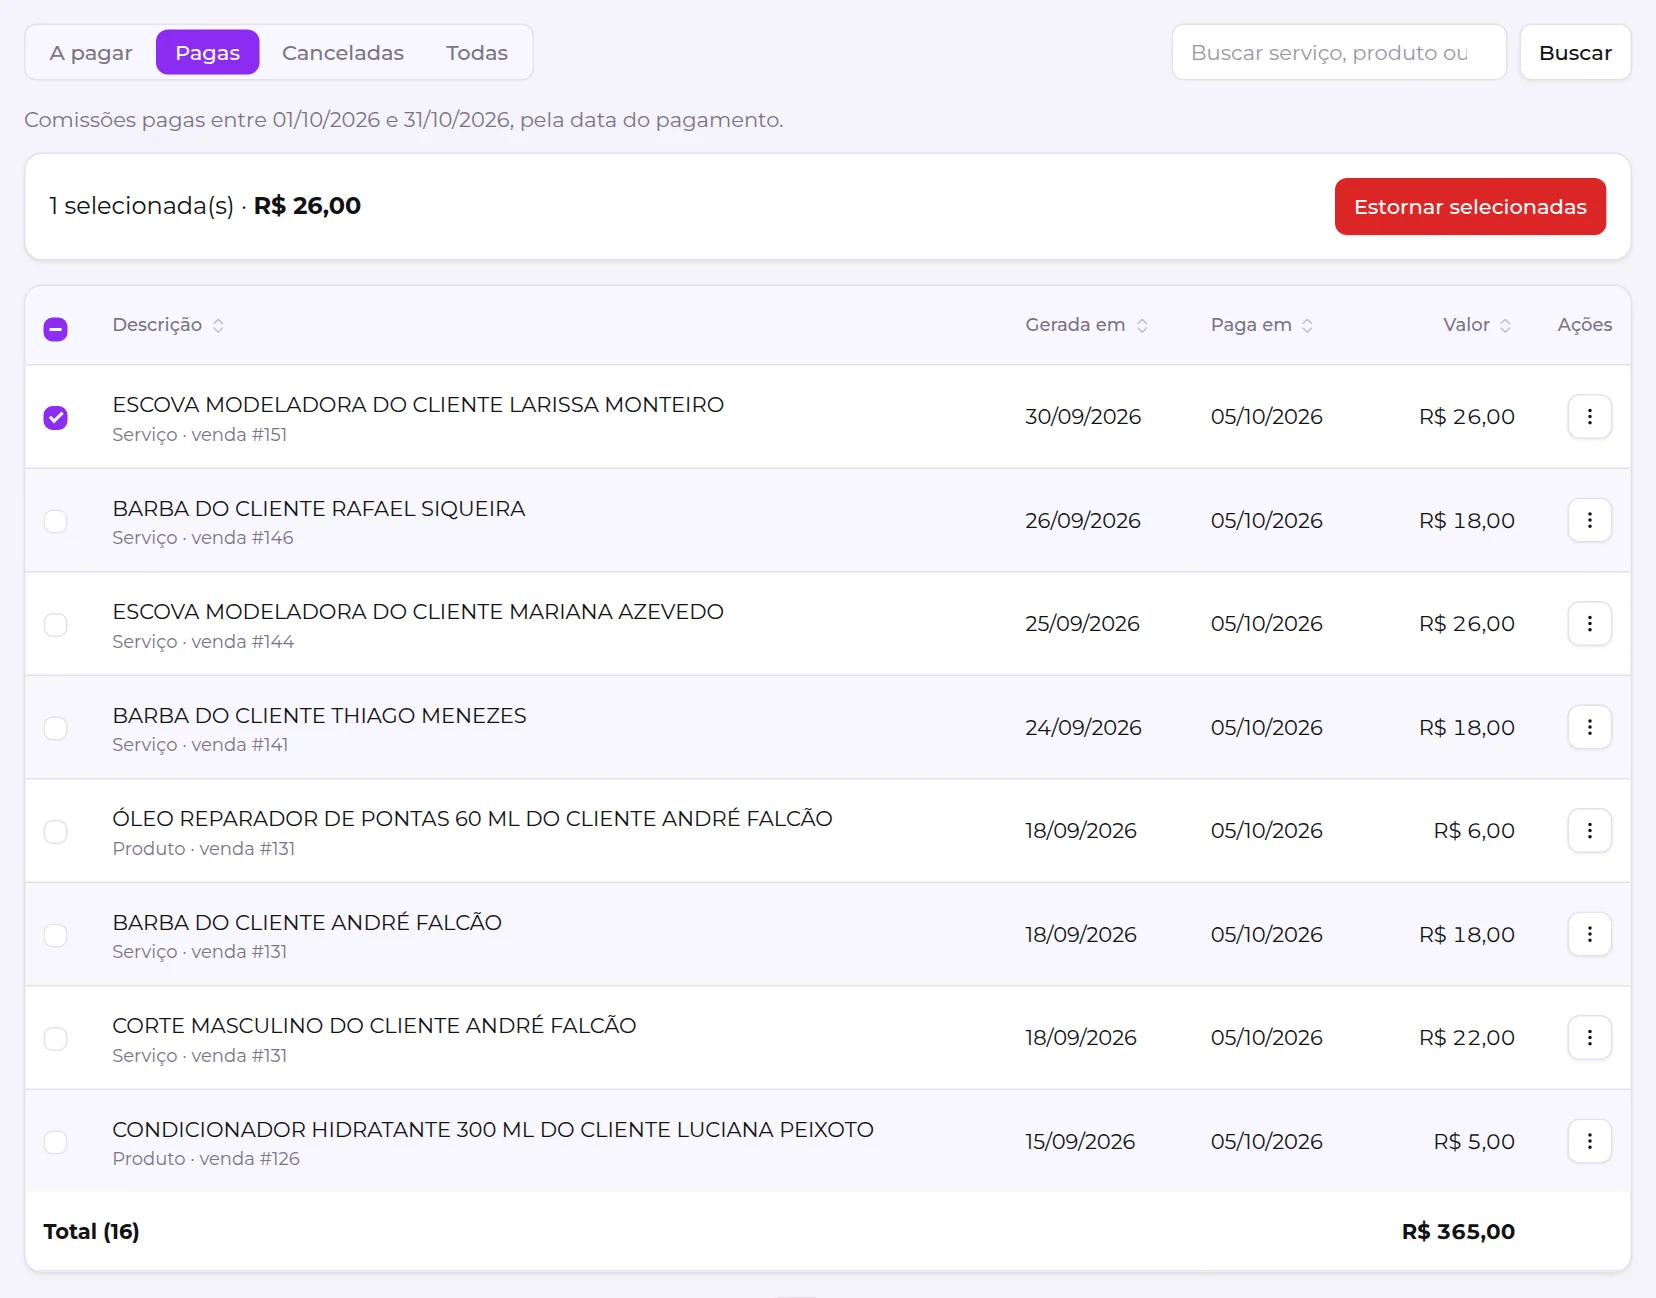Viewport: 1656px width, 1298px height.
Task: Click the 26/09/2026 generated date
Action: 1083,521
